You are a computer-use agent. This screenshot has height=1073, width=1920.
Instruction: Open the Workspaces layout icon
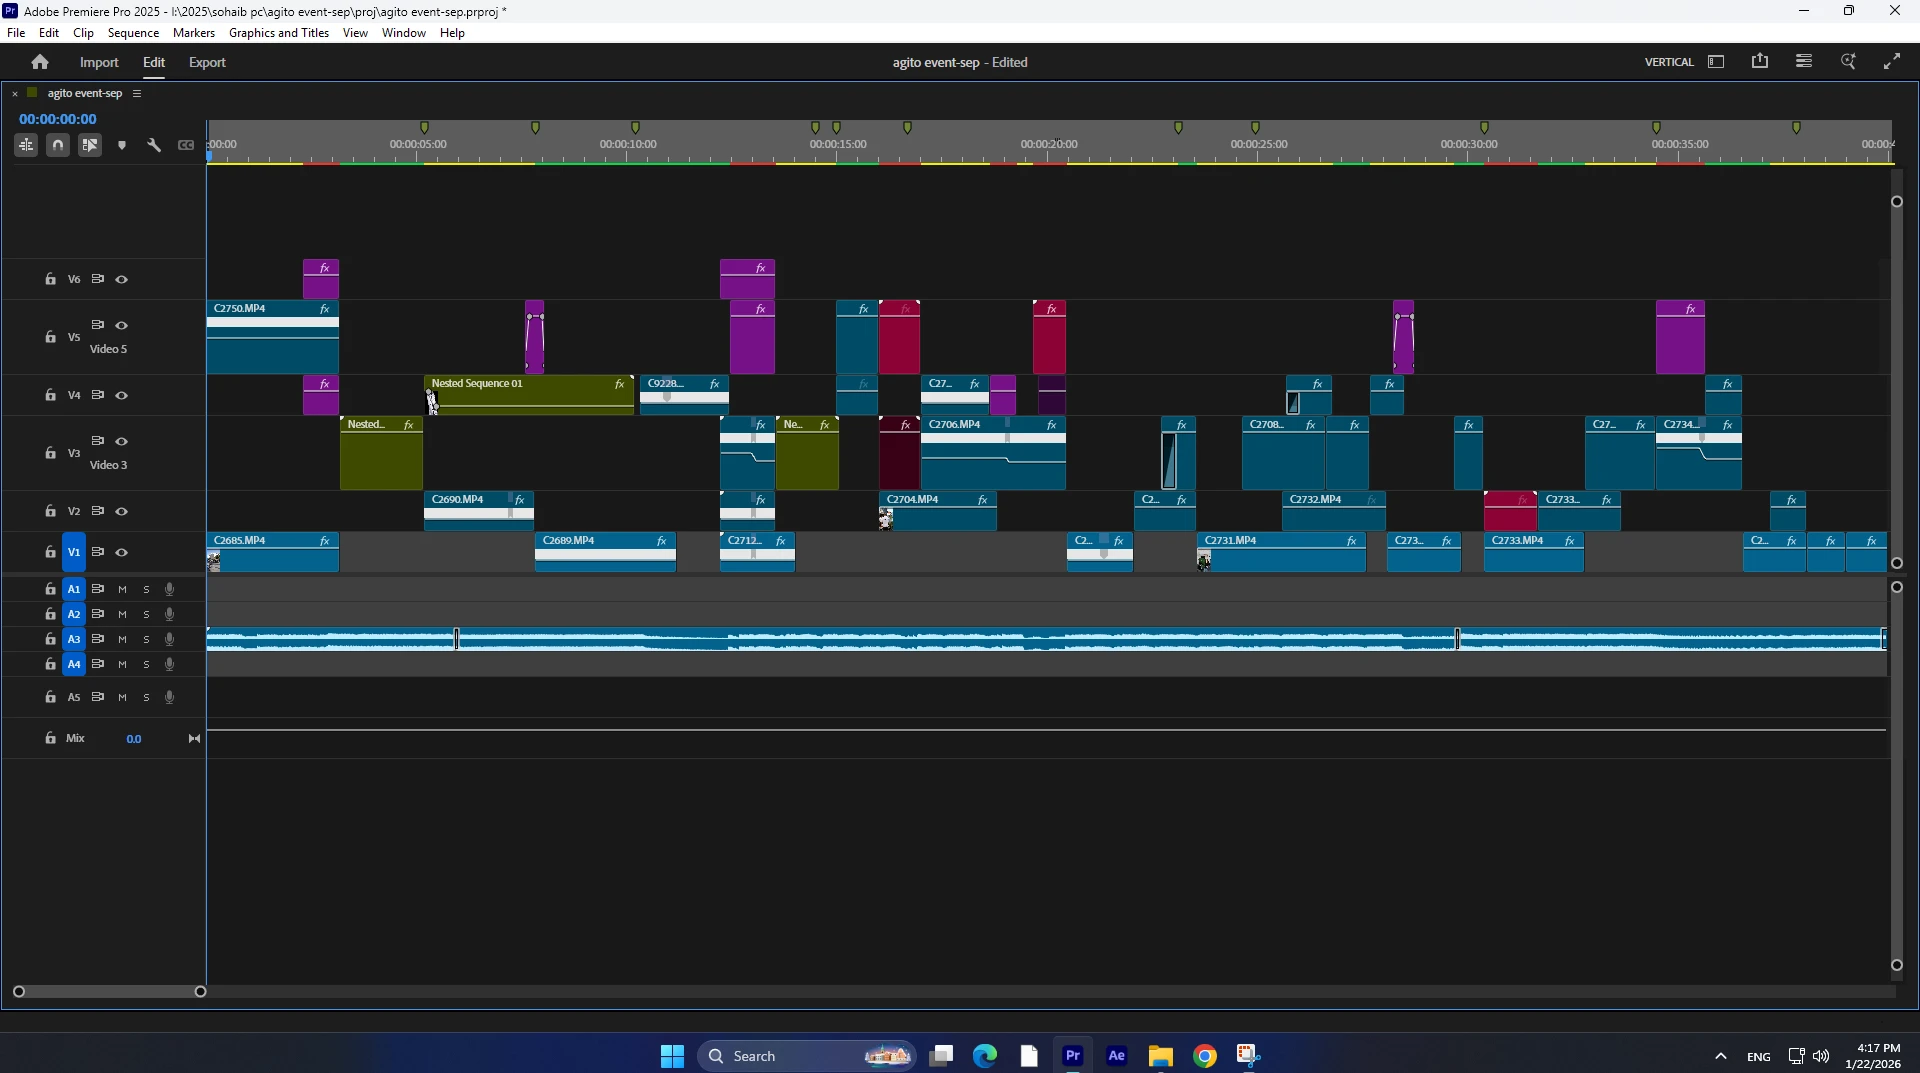(1716, 62)
